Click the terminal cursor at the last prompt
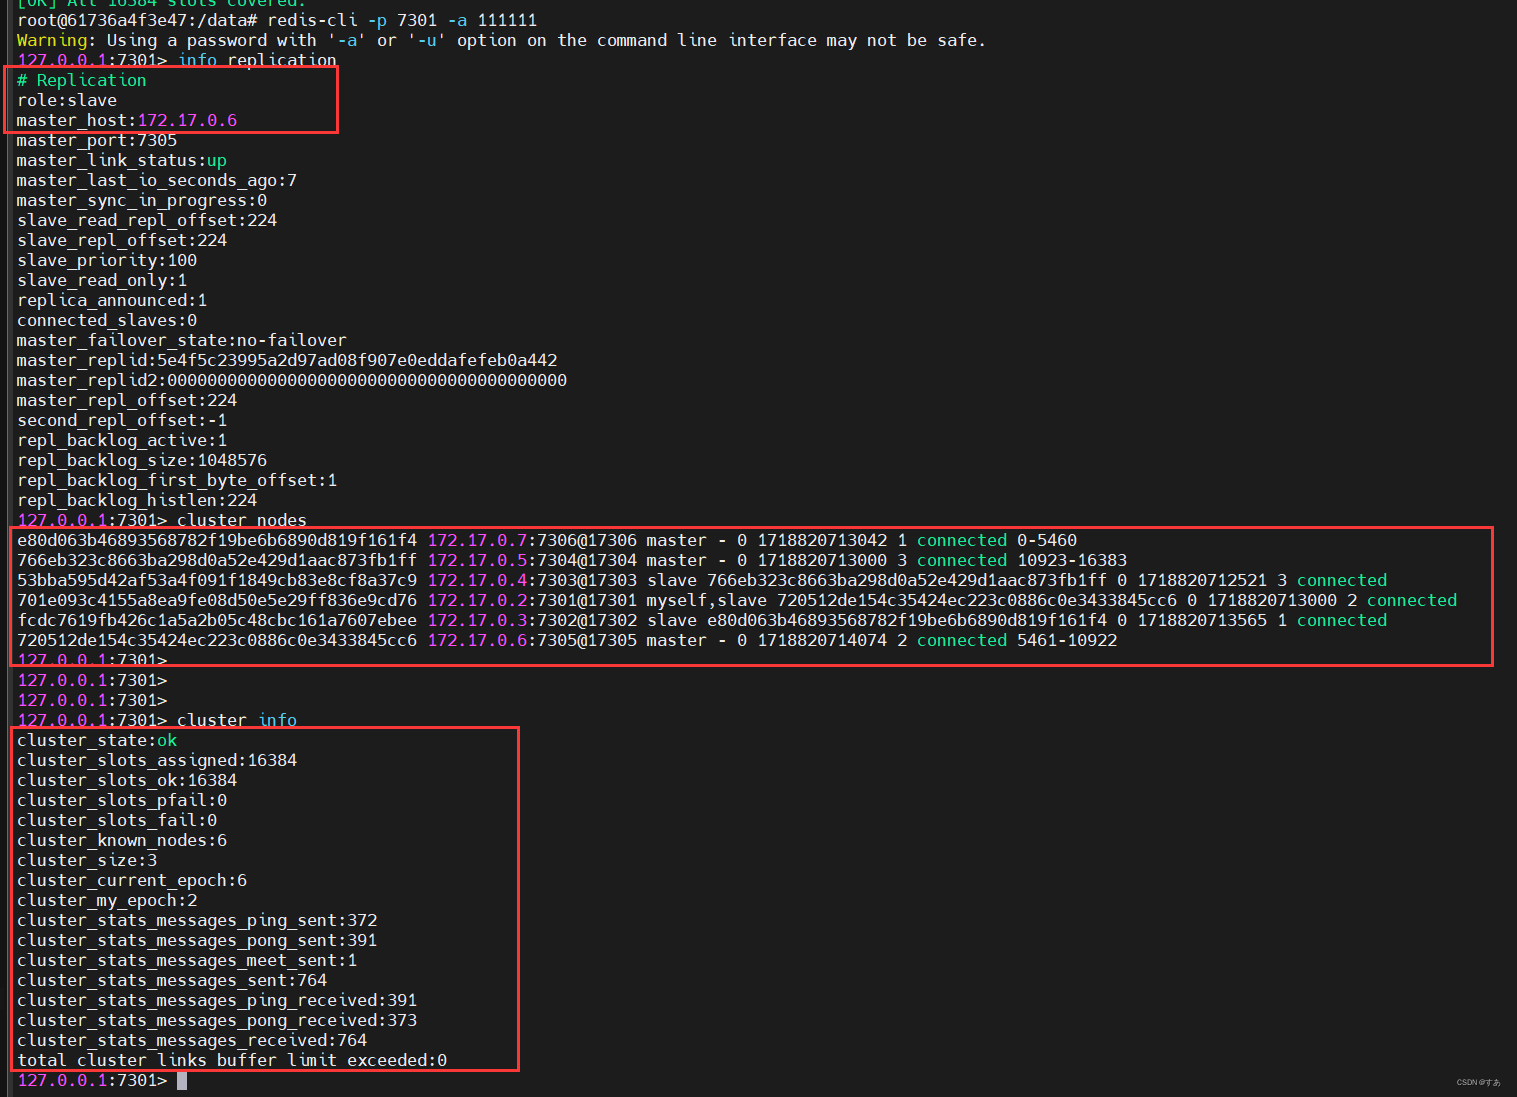The height and width of the screenshot is (1097, 1517). tap(182, 1080)
